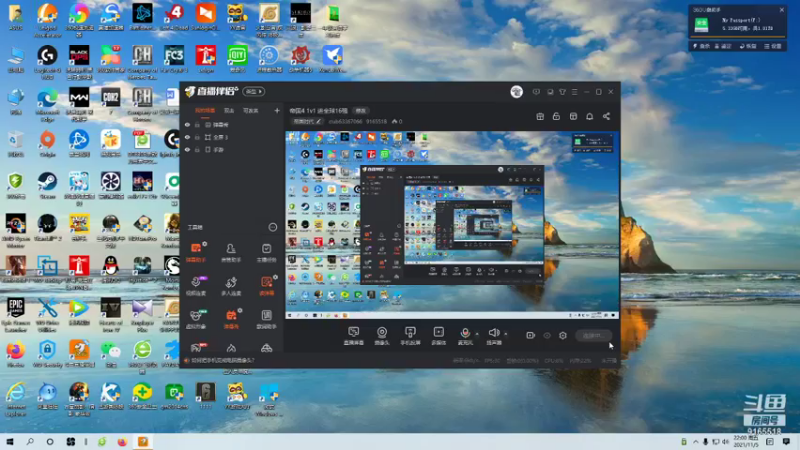Click the pencil icon next to category label
The image size is (800, 450).
click(x=318, y=121)
